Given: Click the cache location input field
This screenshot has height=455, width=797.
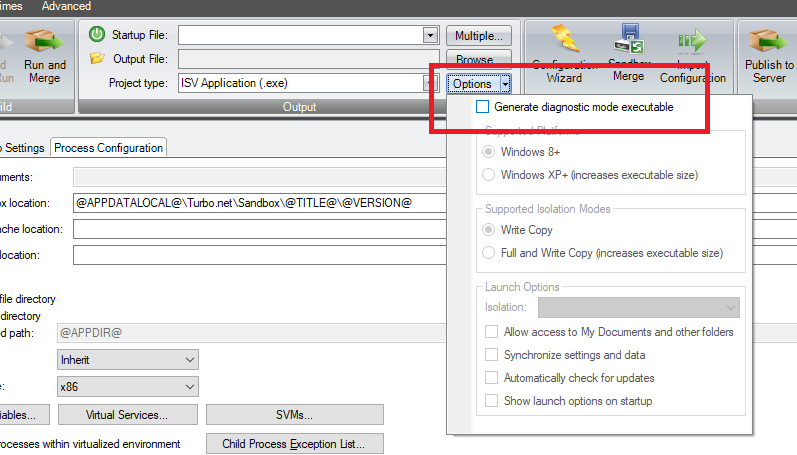Looking at the screenshot, I should [x=260, y=229].
